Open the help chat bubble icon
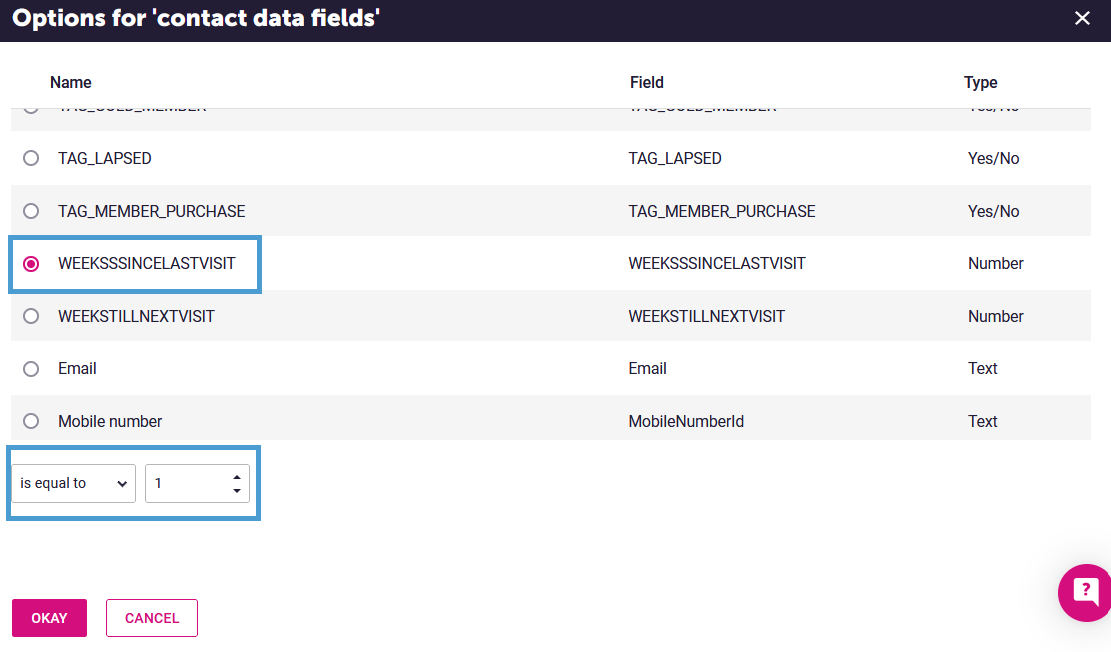This screenshot has width=1111, height=652. 1087,591
